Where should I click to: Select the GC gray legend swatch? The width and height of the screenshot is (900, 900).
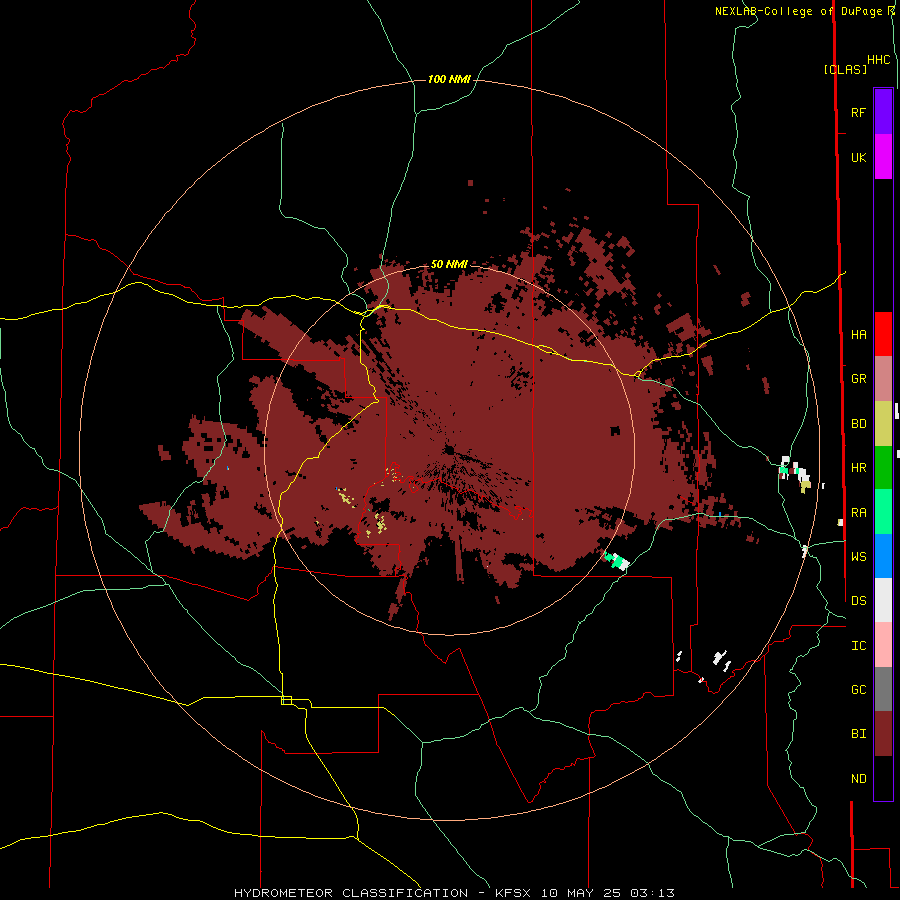click(883, 689)
